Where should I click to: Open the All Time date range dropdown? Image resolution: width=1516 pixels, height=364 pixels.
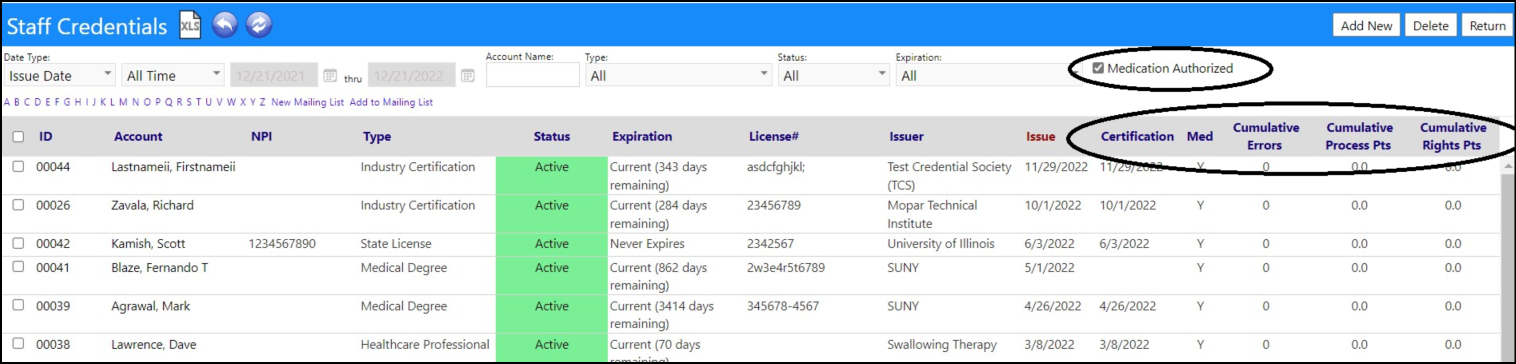click(x=172, y=75)
